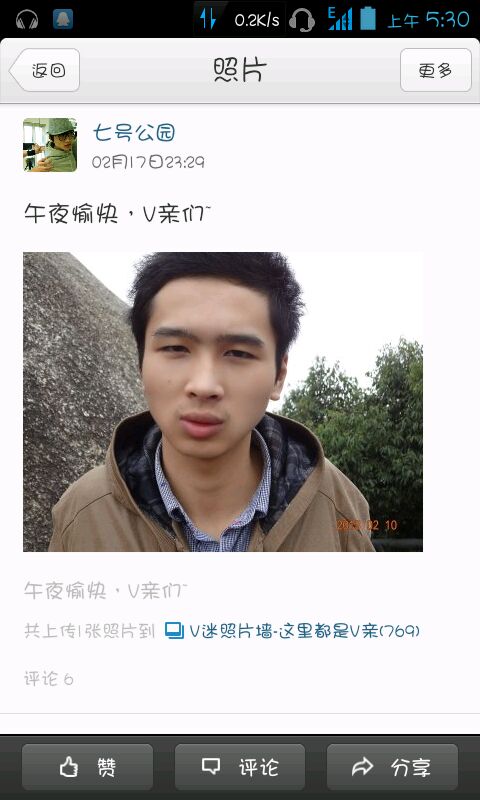
Task: Go back with the 返回 button
Action: click(45, 70)
